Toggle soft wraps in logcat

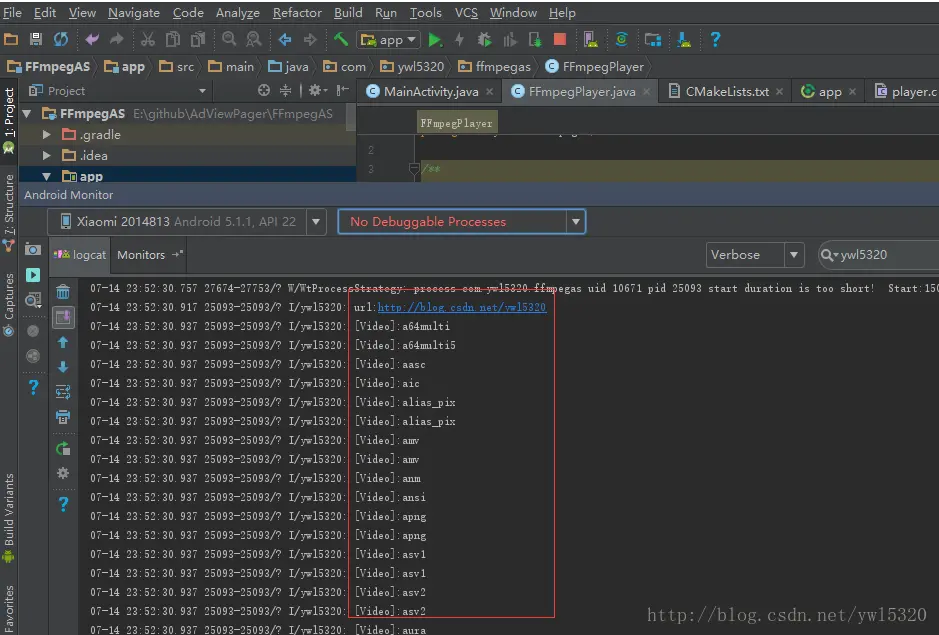(x=63, y=392)
